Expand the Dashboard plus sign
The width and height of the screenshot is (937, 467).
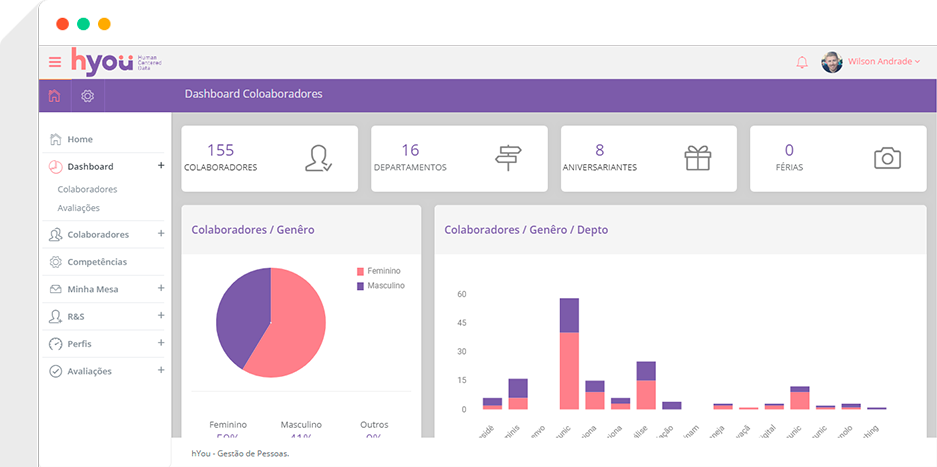pyautogui.click(x=161, y=166)
